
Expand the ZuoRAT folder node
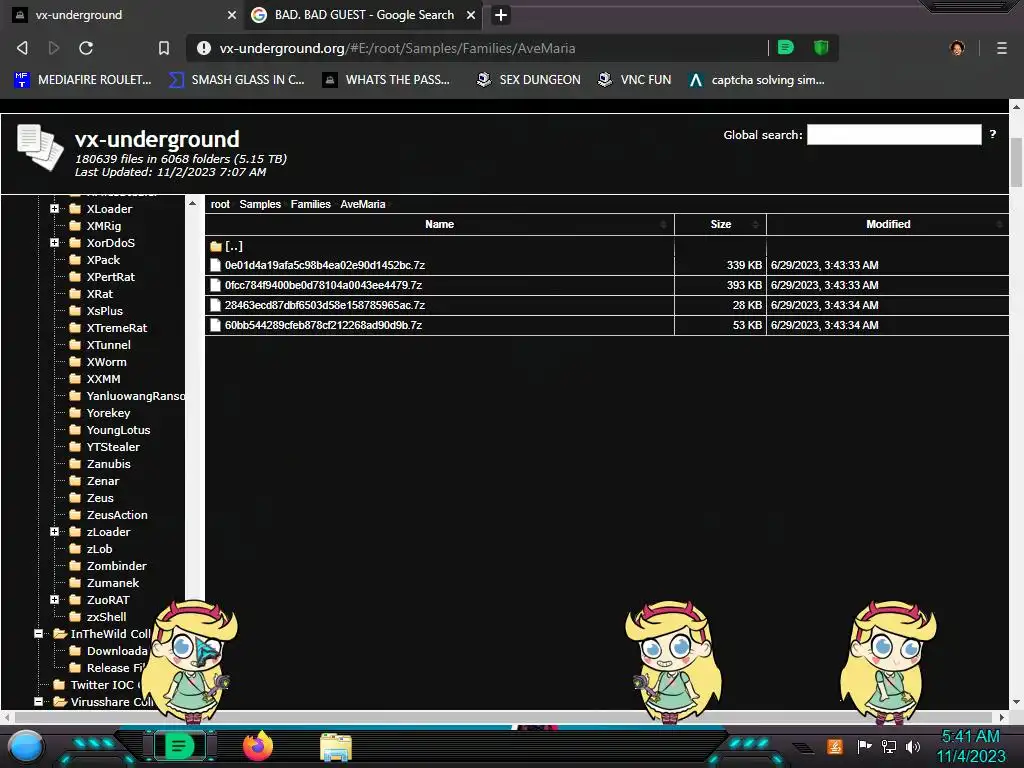[54, 600]
